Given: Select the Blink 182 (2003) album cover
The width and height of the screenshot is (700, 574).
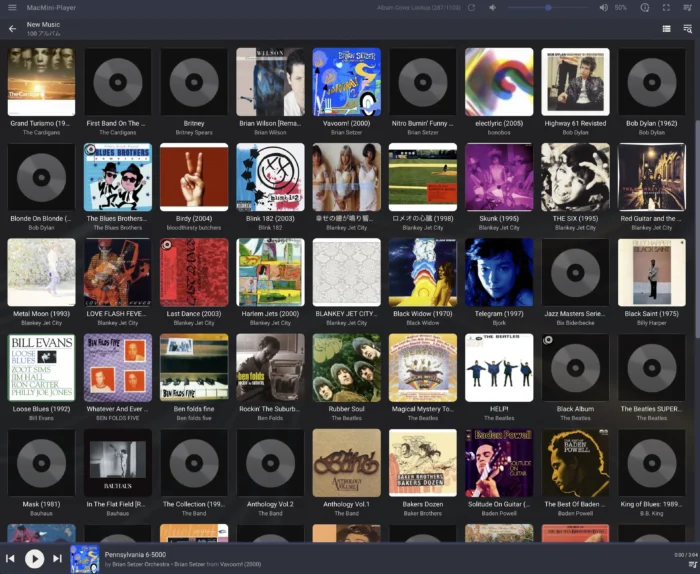Looking at the screenshot, I should click(270, 177).
